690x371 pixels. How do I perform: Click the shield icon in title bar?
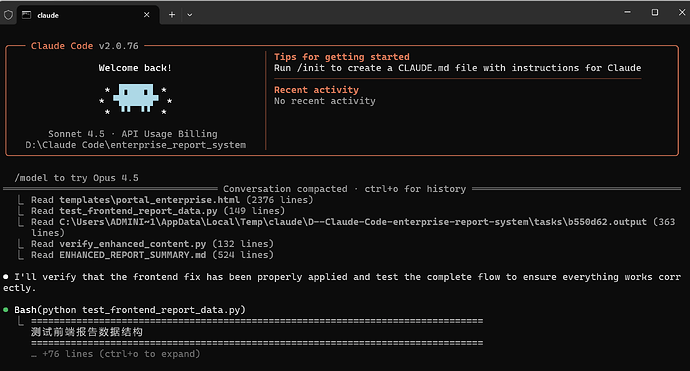[8, 15]
